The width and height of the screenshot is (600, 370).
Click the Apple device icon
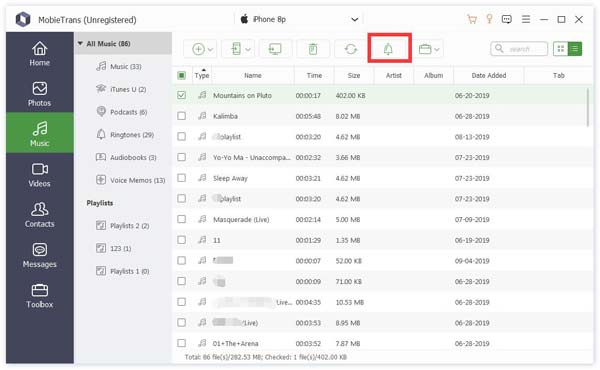tap(244, 19)
